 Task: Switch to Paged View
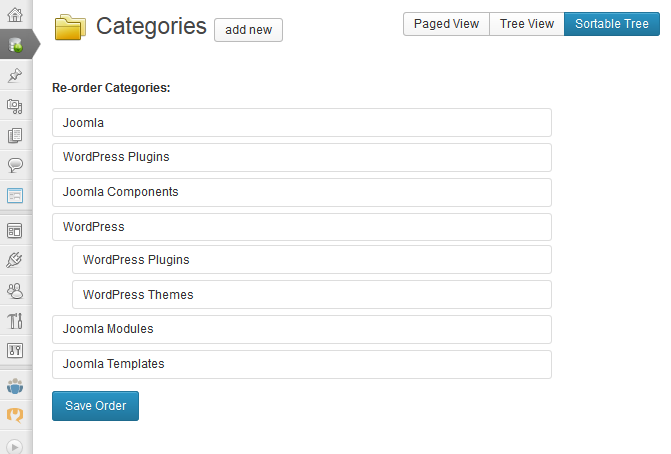coord(446,24)
